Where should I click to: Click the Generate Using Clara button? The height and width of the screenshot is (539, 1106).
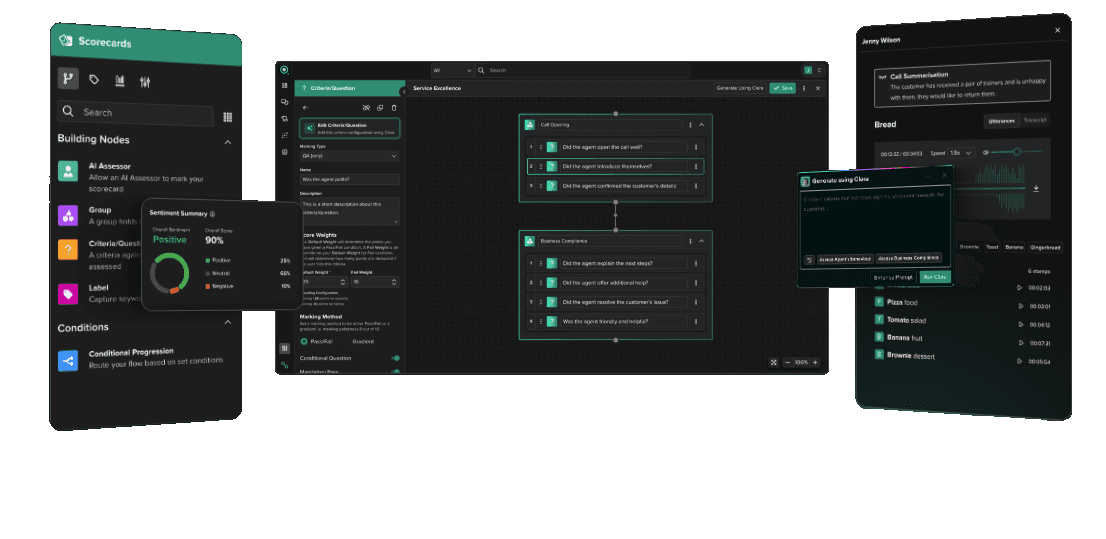pos(740,88)
